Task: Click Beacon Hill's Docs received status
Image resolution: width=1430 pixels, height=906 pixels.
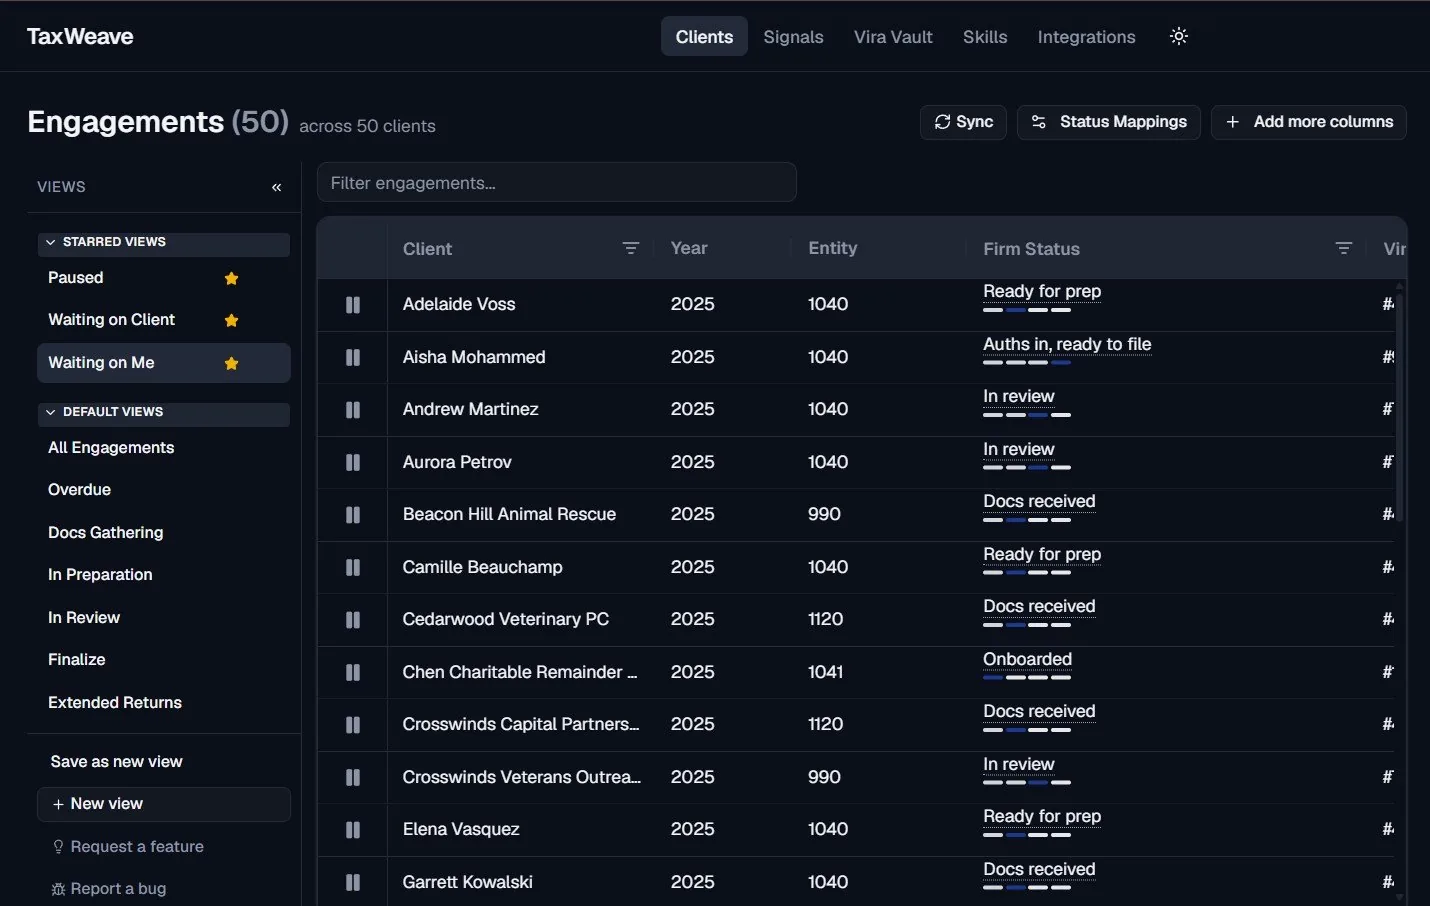Action: [x=1039, y=501]
